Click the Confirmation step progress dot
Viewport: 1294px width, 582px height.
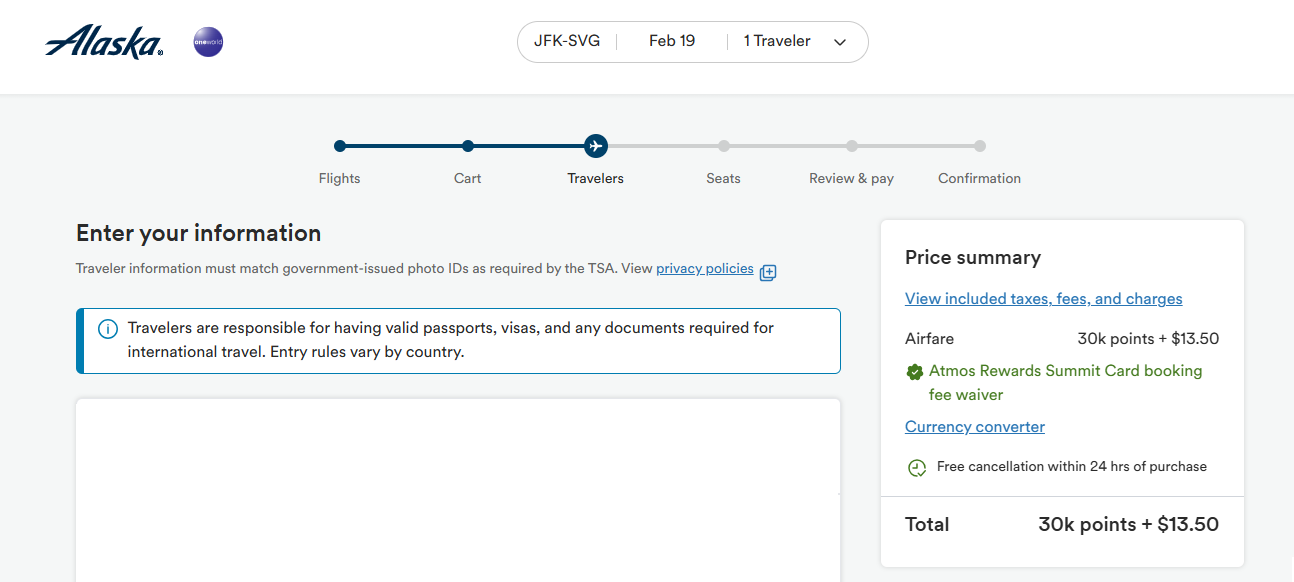[x=980, y=146]
